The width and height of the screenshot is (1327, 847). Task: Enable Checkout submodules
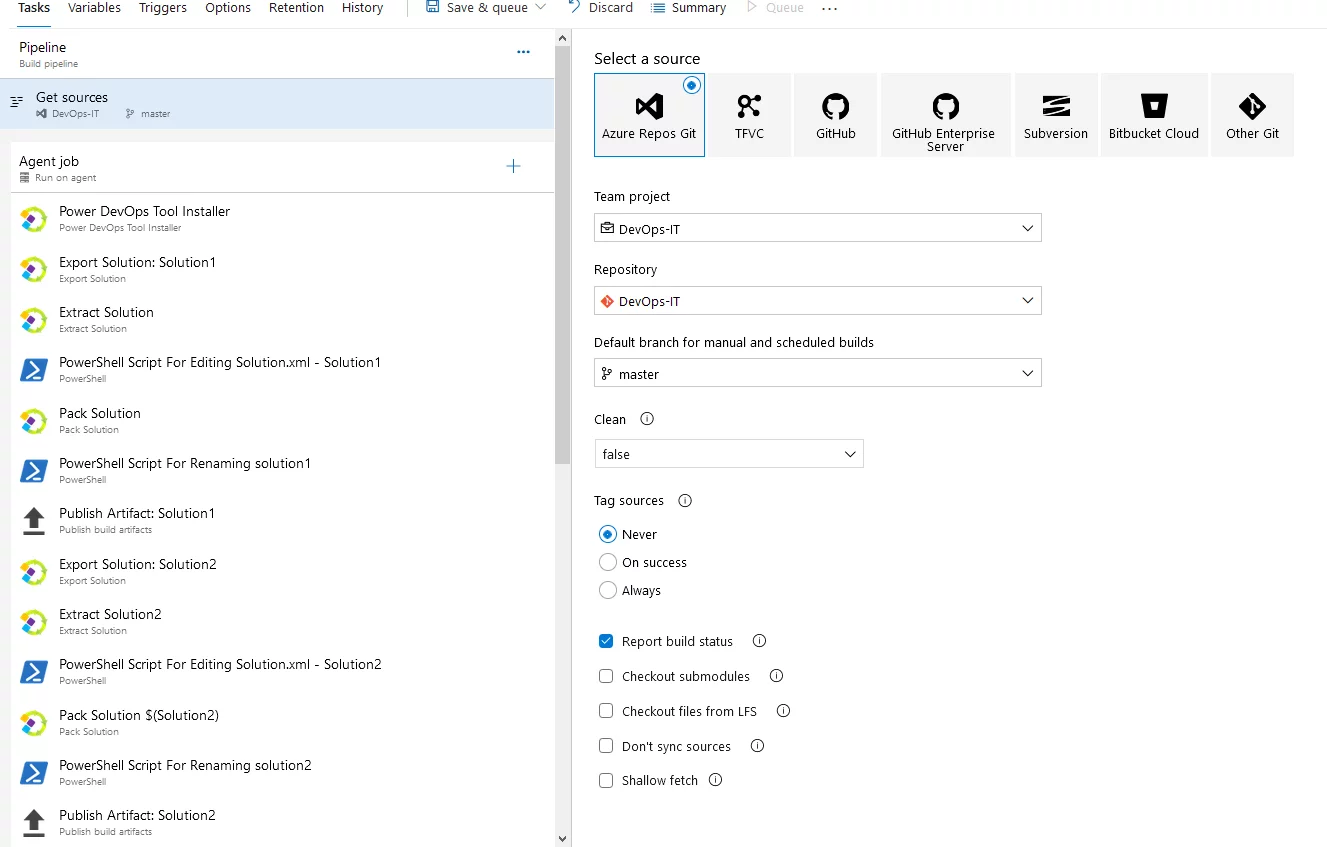point(606,676)
